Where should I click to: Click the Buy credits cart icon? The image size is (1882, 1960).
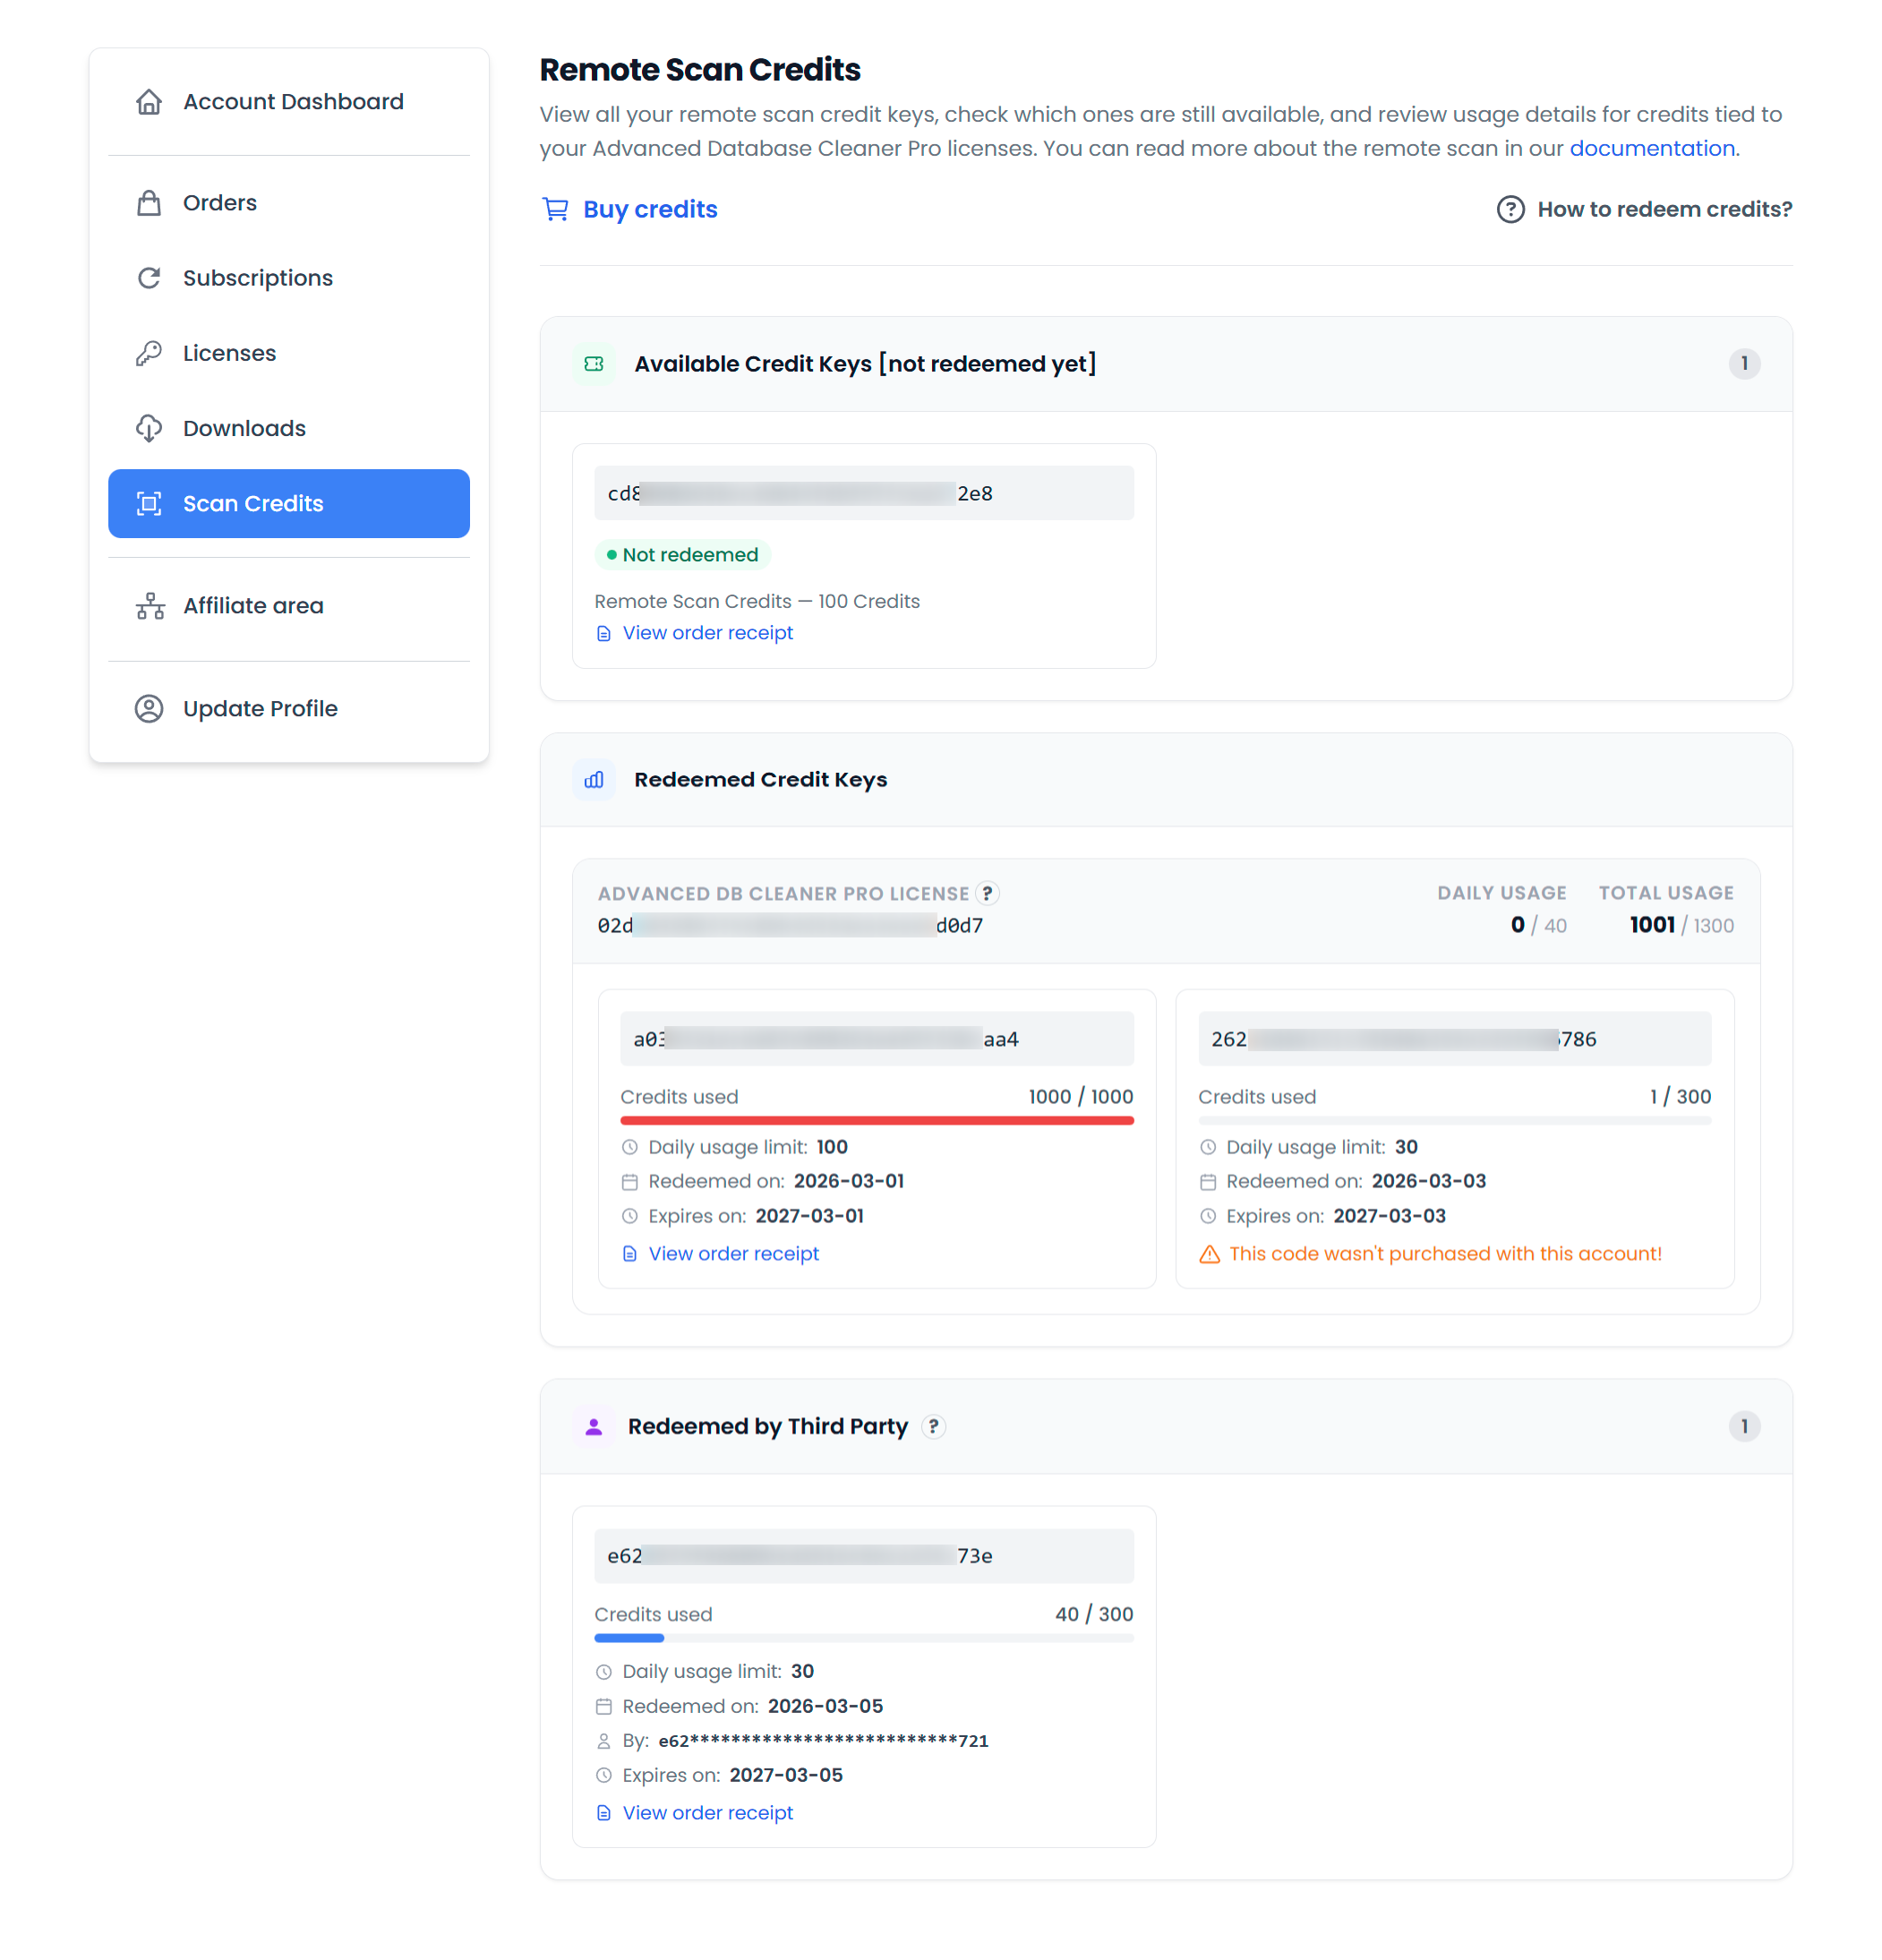pyautogui.click(x=555, y=209)
